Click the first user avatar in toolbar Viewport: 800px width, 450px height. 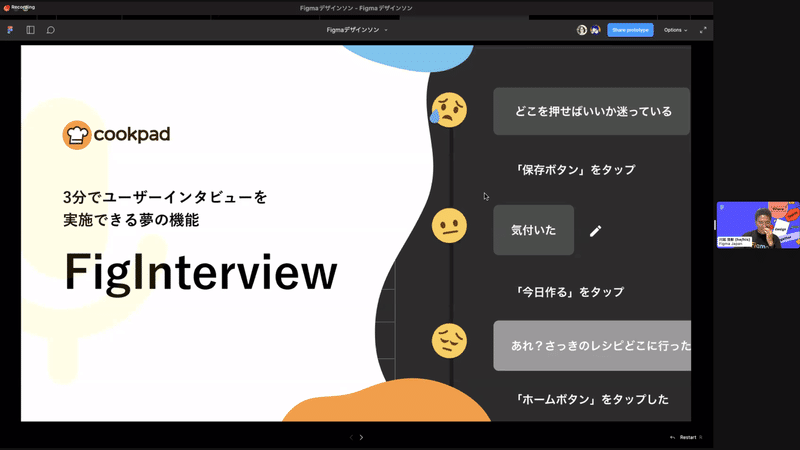tap(582, 30)
